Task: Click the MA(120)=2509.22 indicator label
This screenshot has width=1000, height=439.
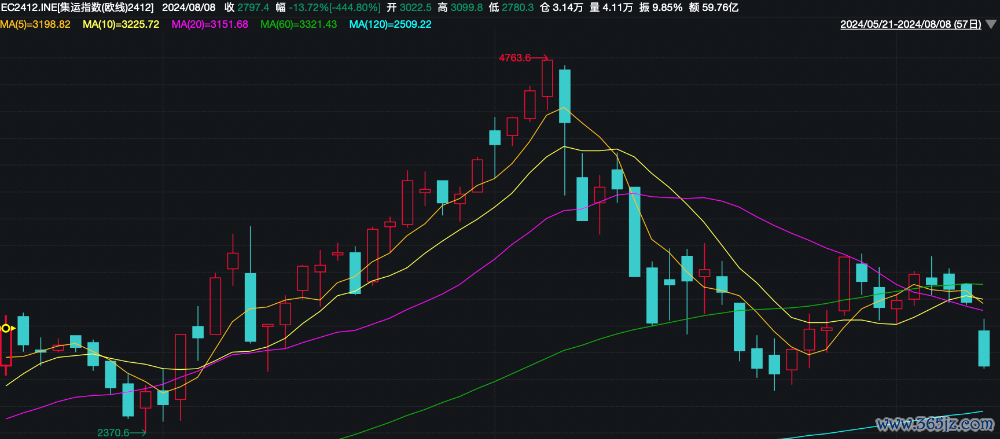Action: click(391, 25)
